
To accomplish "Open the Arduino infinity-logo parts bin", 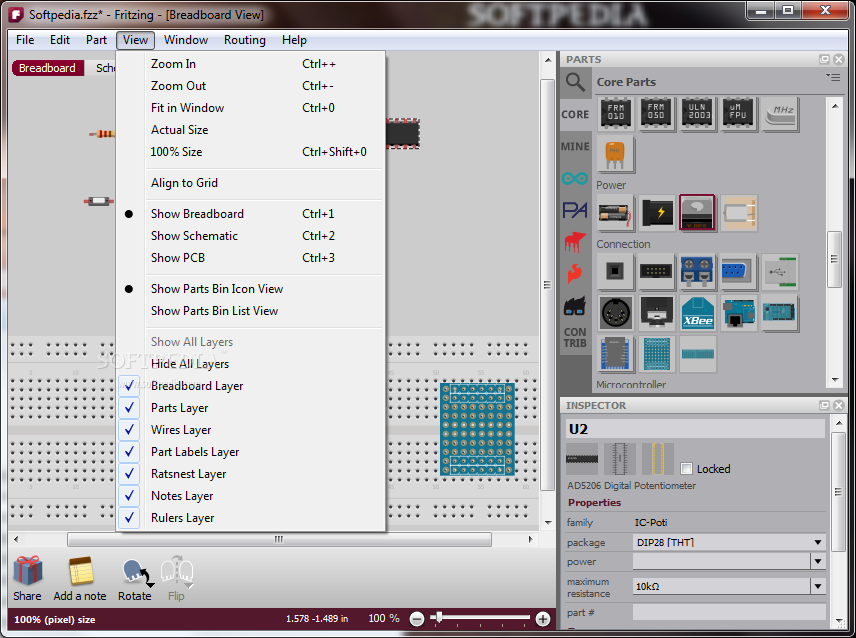I will coord(575,178).
